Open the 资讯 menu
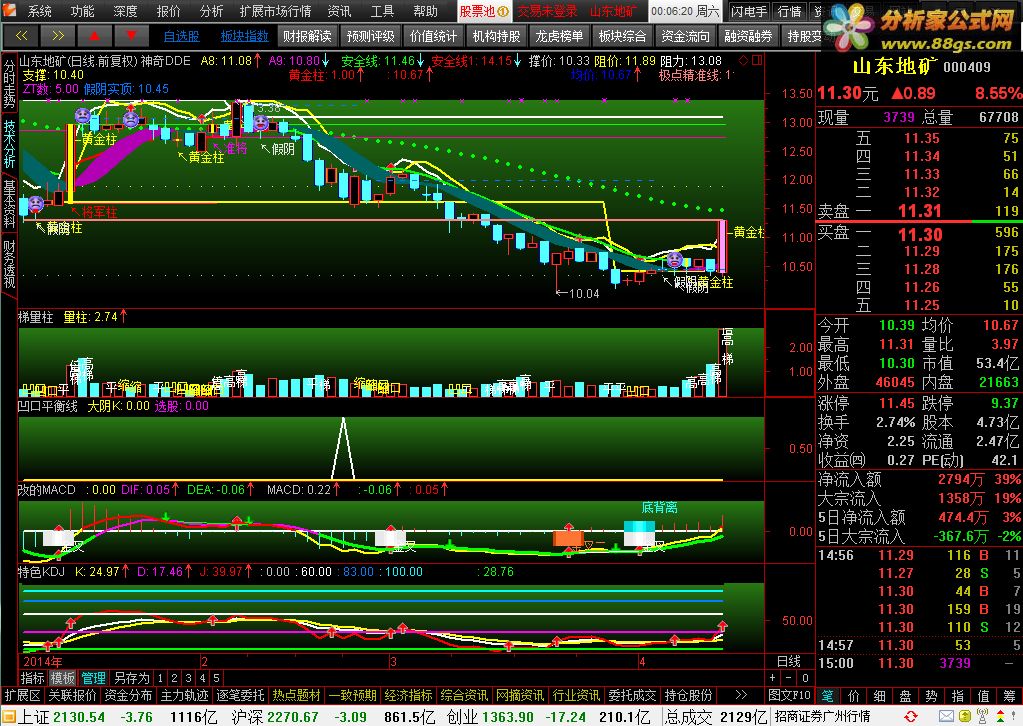Screen dimensions: 1023x726 (339, 11)
